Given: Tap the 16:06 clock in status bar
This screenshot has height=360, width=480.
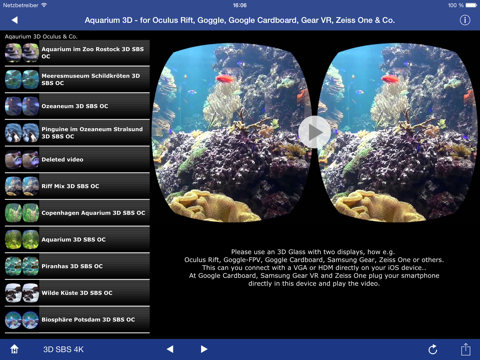Looking at the screenshot, I should tap(240, 5).
